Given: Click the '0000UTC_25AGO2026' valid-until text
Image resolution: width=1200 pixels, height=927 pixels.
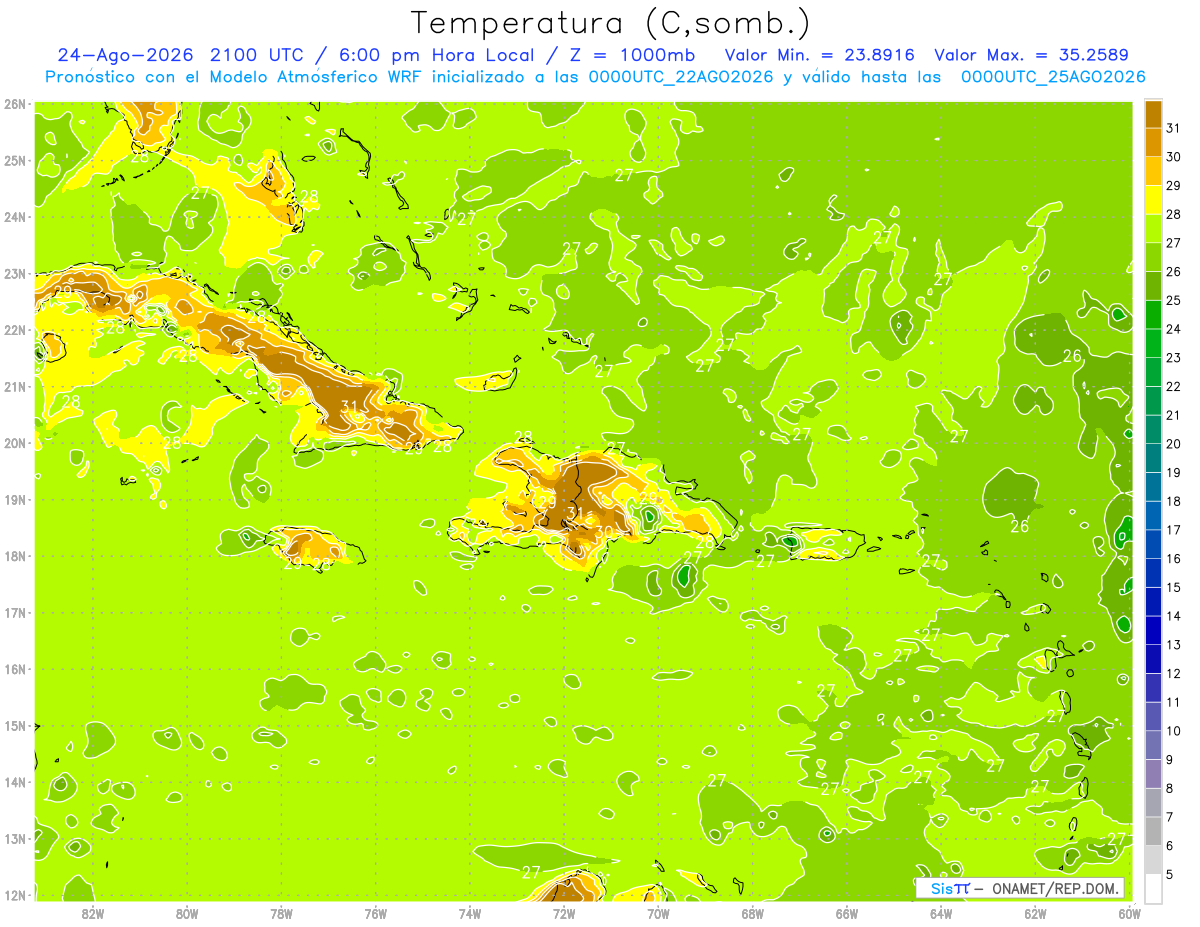Looking at the screenshot, I should click(x=1053, y=76).
